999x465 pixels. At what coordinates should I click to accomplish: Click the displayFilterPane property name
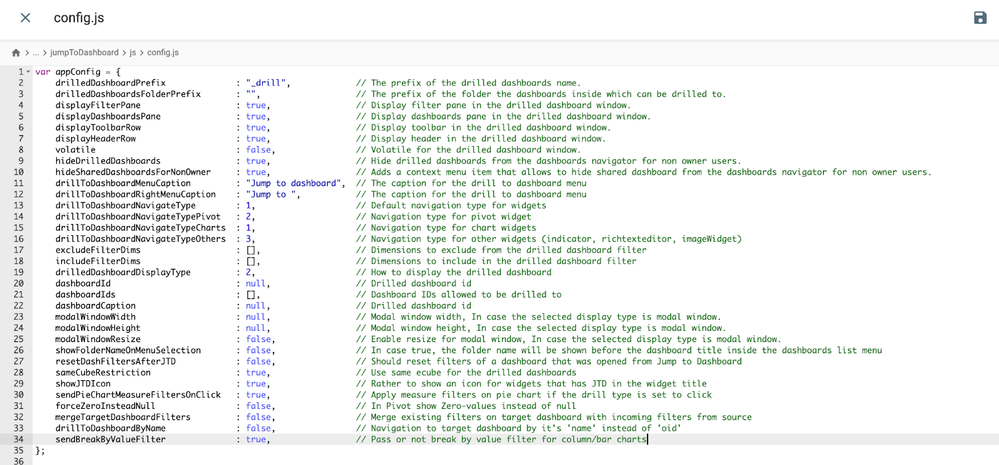[x=98, y=105]
